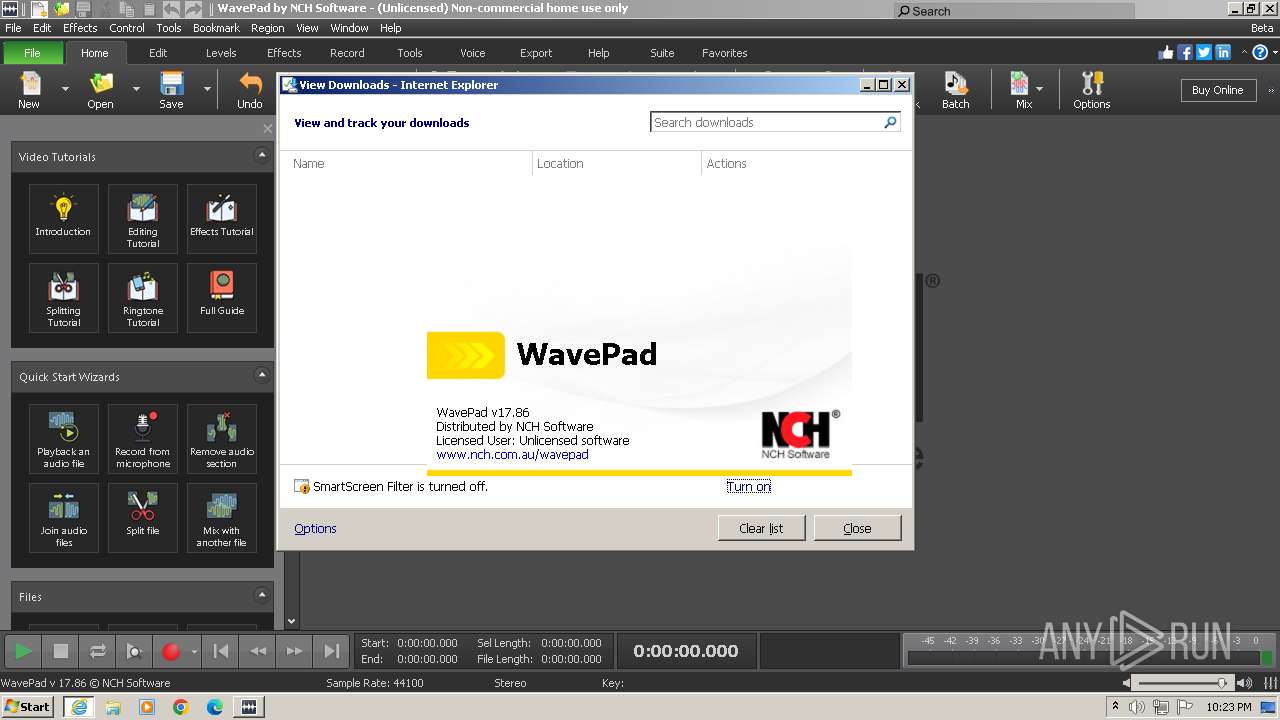Switch to the Voice ribbon tab
The height and width of the screenshot is (720, 1280).
[473, 53]
